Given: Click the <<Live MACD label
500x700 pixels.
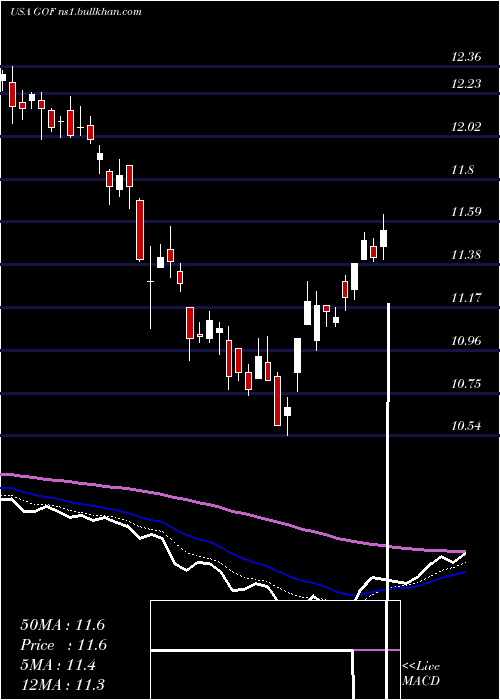Looking at the screenshot, I should pos(421,674).
